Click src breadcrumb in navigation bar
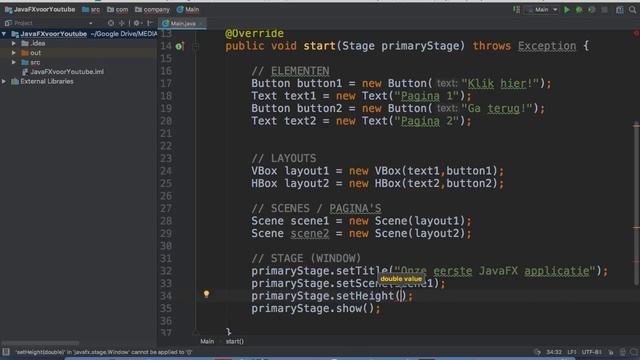This screenshot has height=360, width=640. (91, 9)
